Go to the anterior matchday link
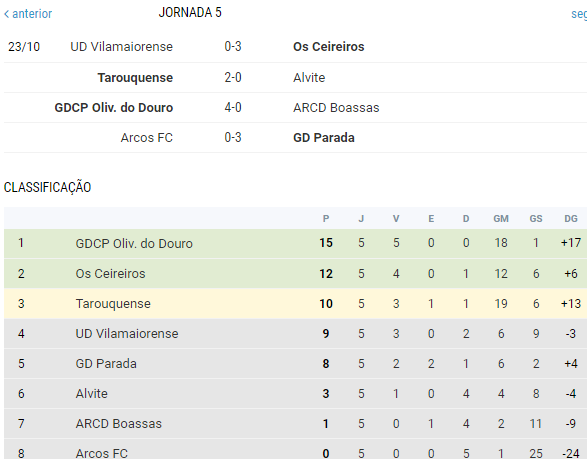The image size is (587, 459). pyautogui.click(x=28, y=14)
